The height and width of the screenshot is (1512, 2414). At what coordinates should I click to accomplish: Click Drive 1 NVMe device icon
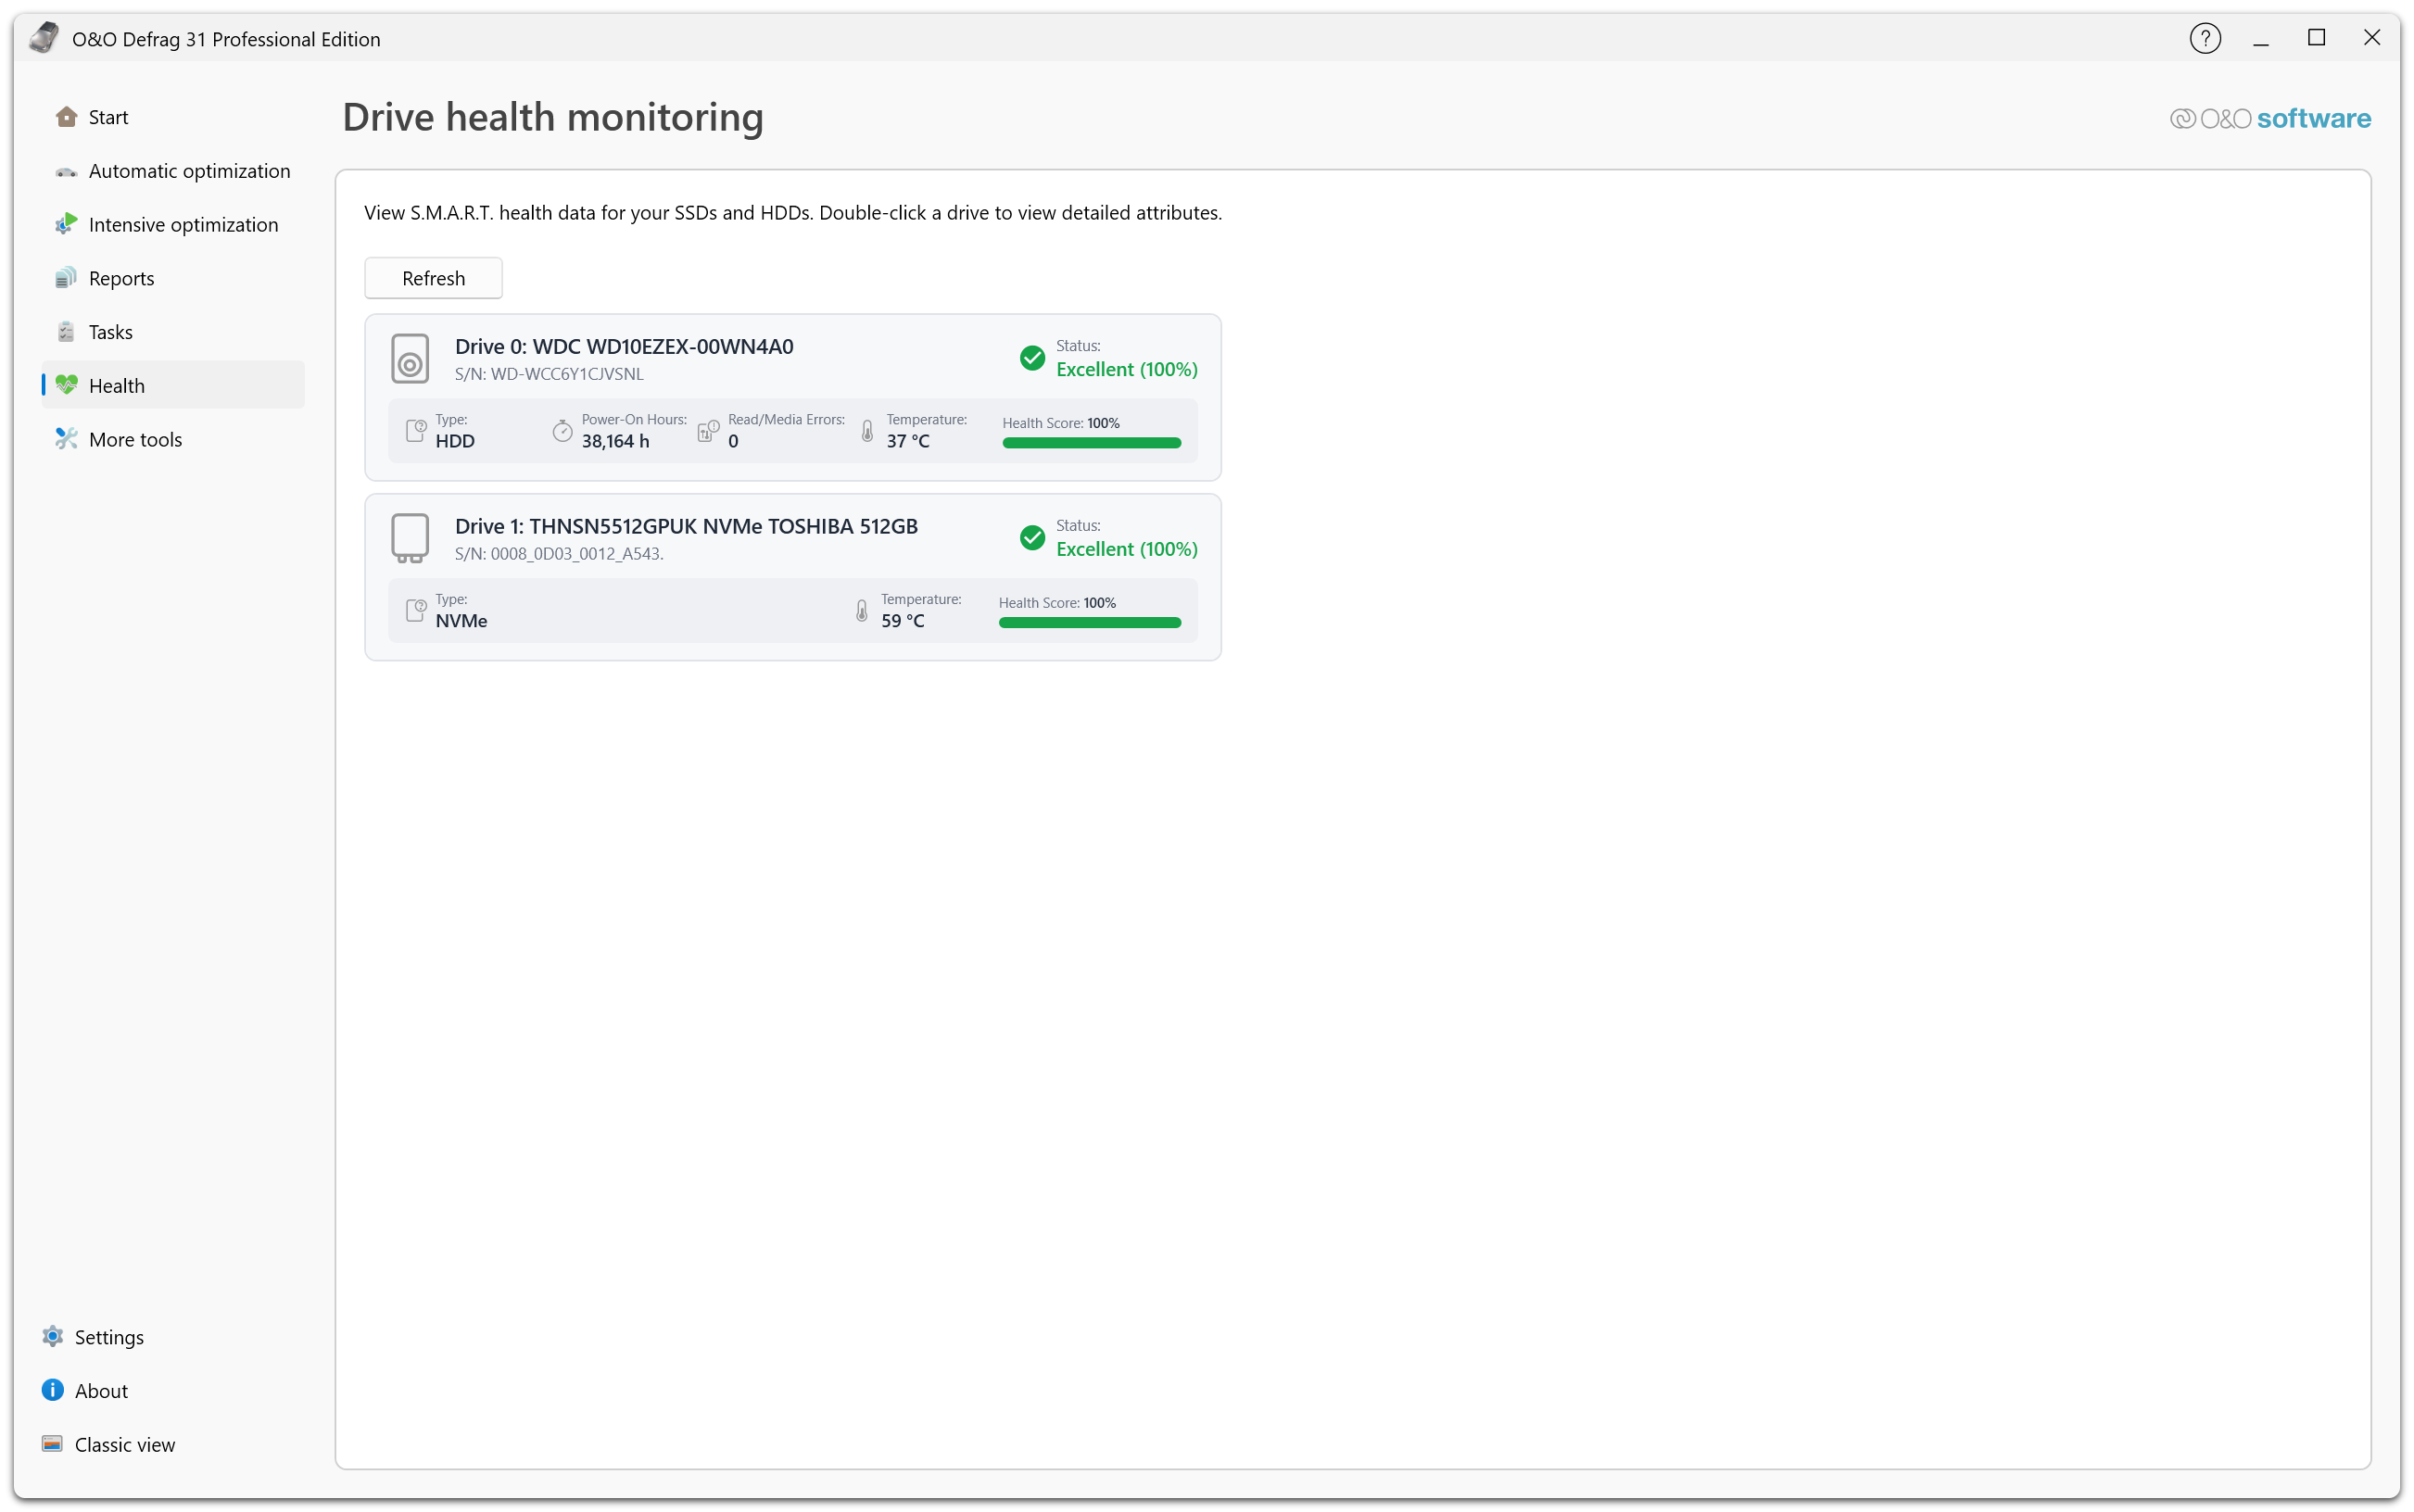(x=410, y=538)
